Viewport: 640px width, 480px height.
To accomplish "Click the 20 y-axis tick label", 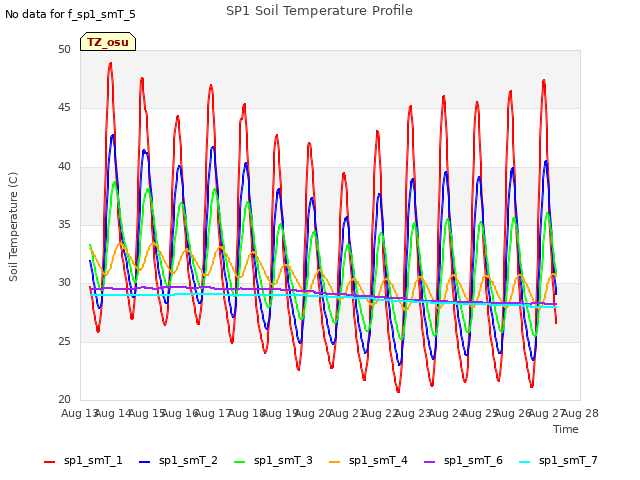I will point(64,399).
